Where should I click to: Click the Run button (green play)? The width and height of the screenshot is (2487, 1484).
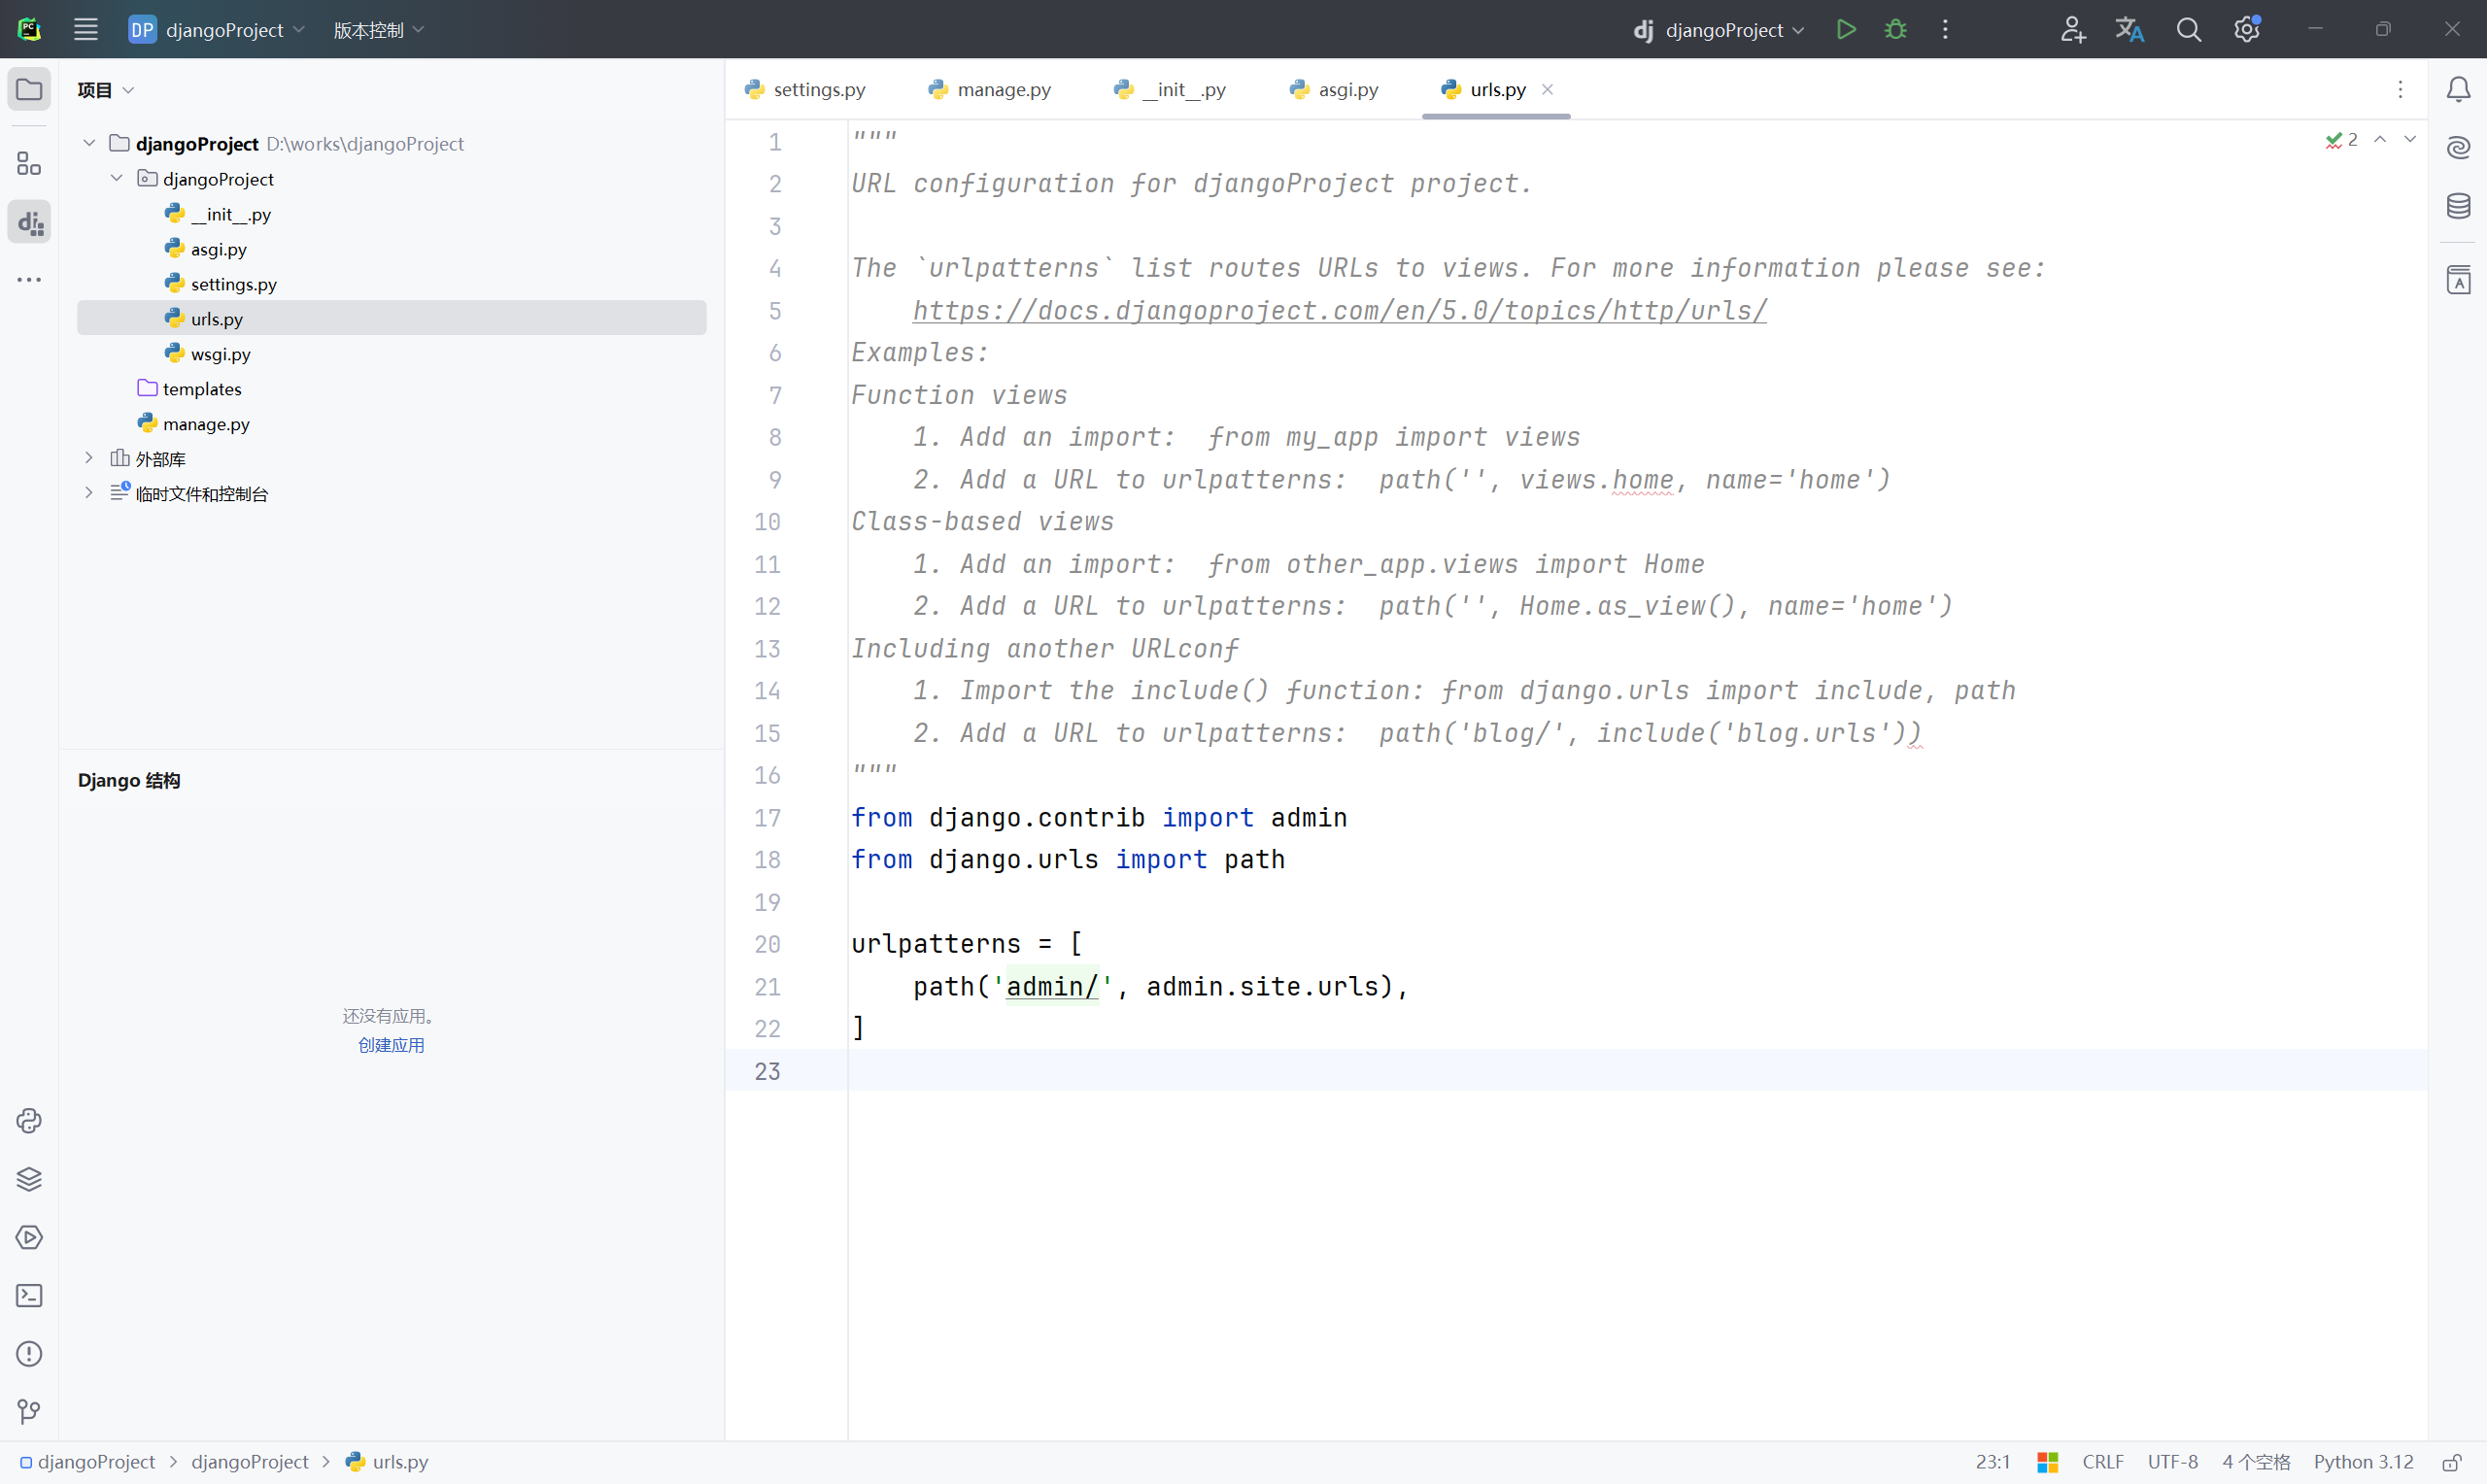pyautogui.click(x=1846, y=30)
